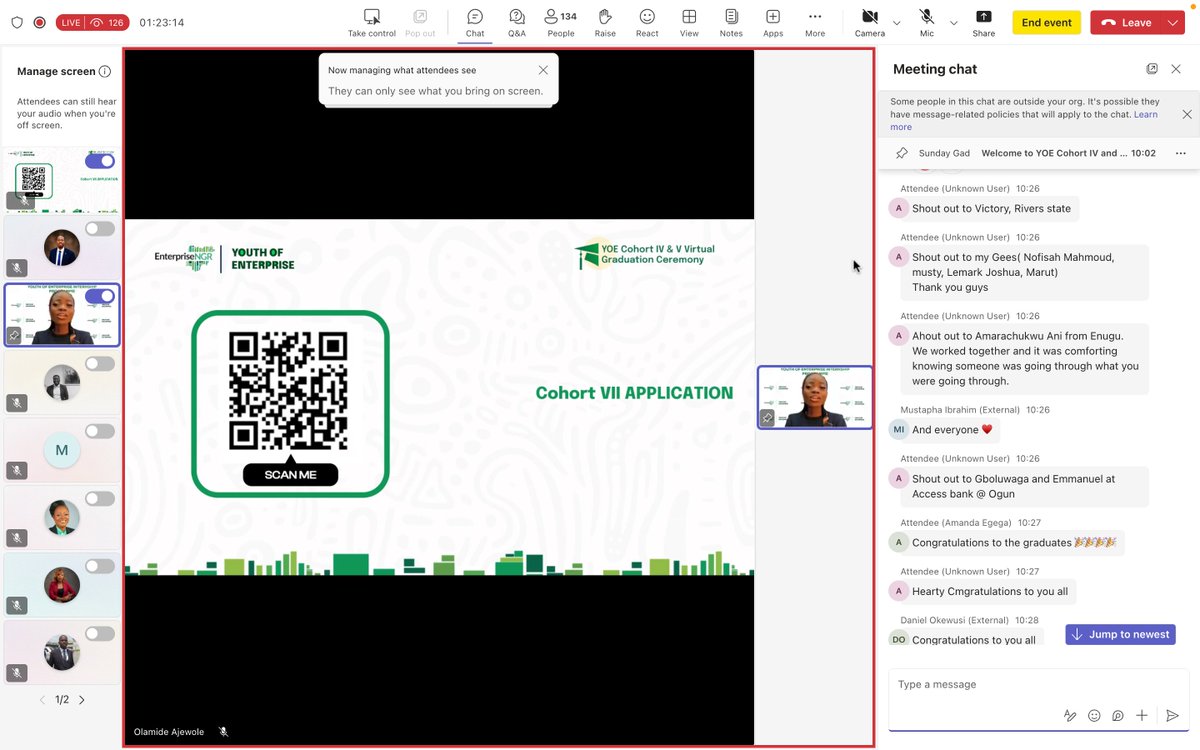Click the Type a message field
The width and height of the screenshot is (1200, 750).
click(x=1038, y=685)
